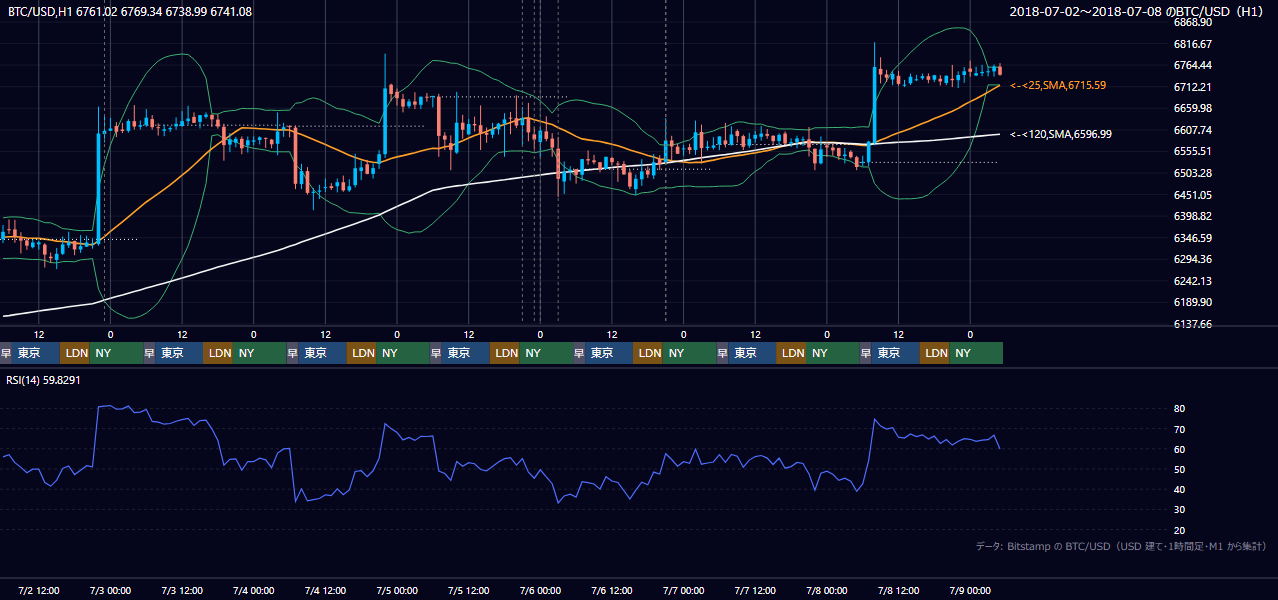Click the RSI(14) 59.8291 indicator label

pyautogui.click(x=43, y=380)
